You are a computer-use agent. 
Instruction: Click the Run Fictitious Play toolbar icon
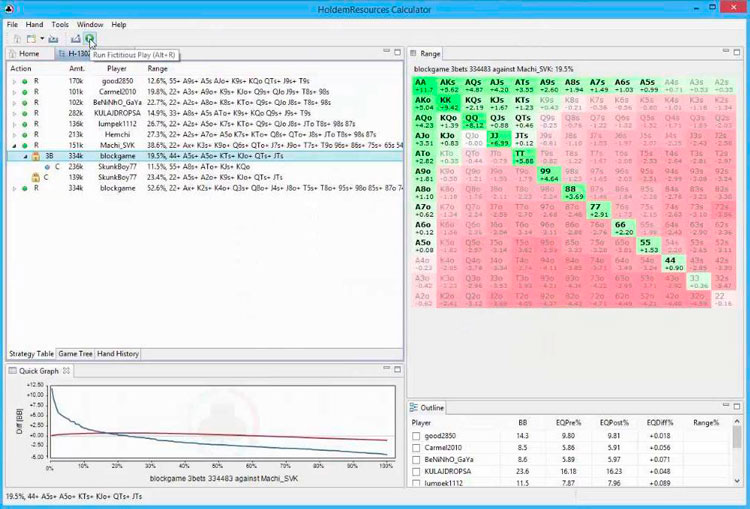click(90, 38)
